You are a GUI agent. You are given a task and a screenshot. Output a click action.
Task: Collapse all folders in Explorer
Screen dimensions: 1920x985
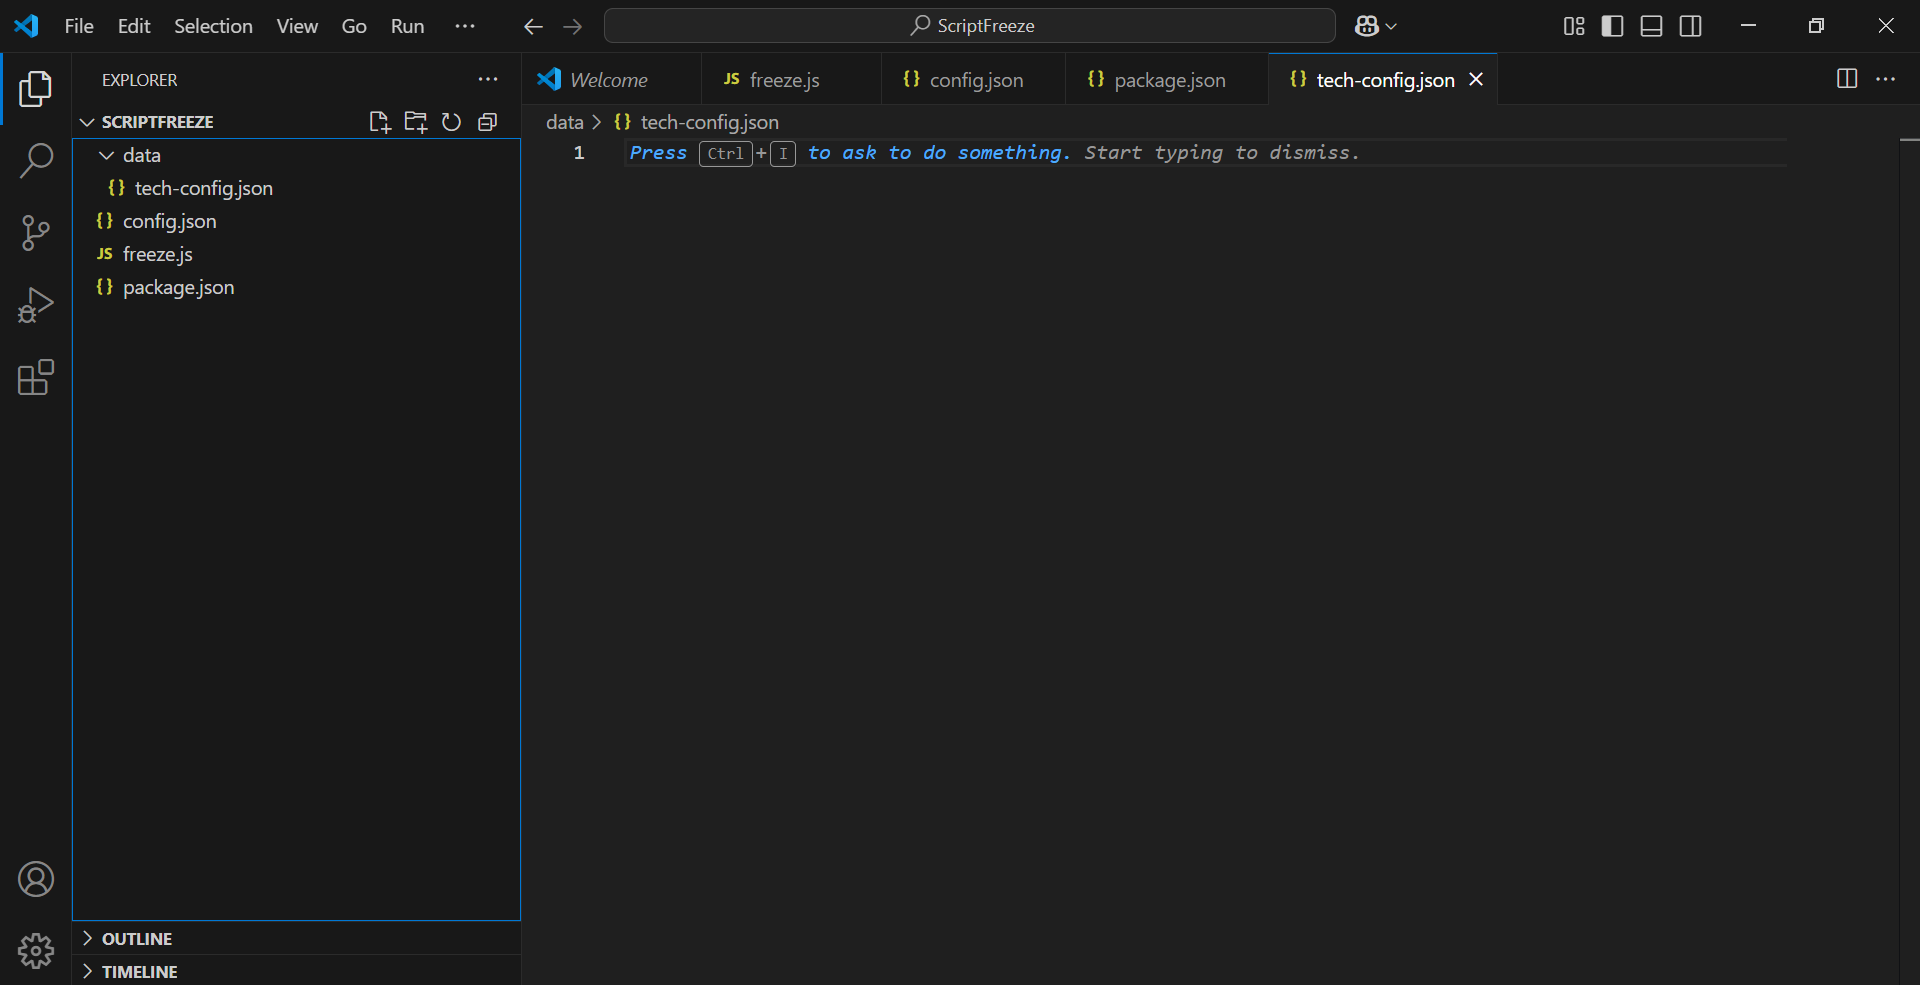coord(487,122)
